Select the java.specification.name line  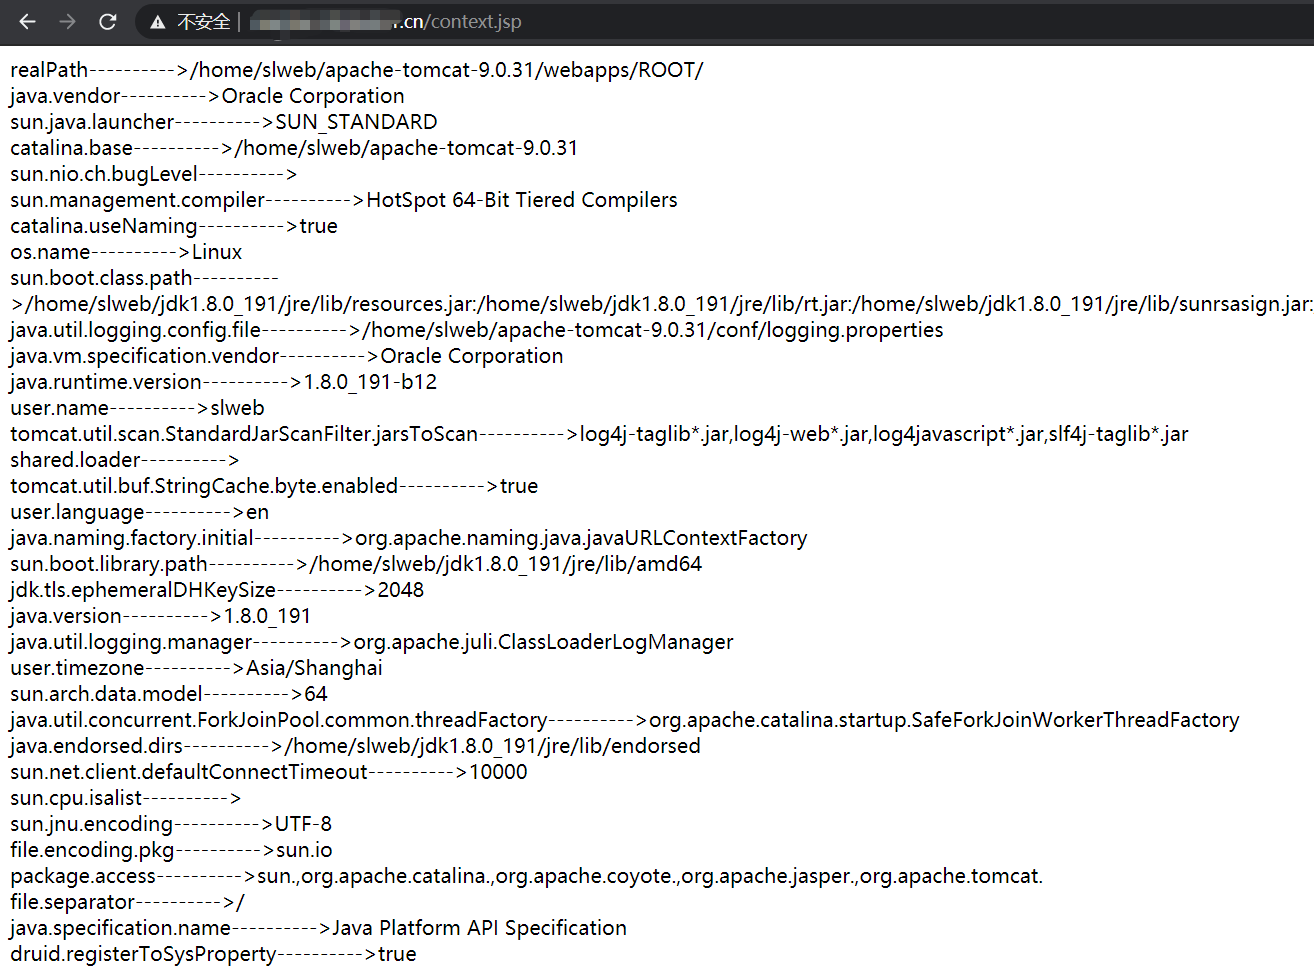click(319, 928)
